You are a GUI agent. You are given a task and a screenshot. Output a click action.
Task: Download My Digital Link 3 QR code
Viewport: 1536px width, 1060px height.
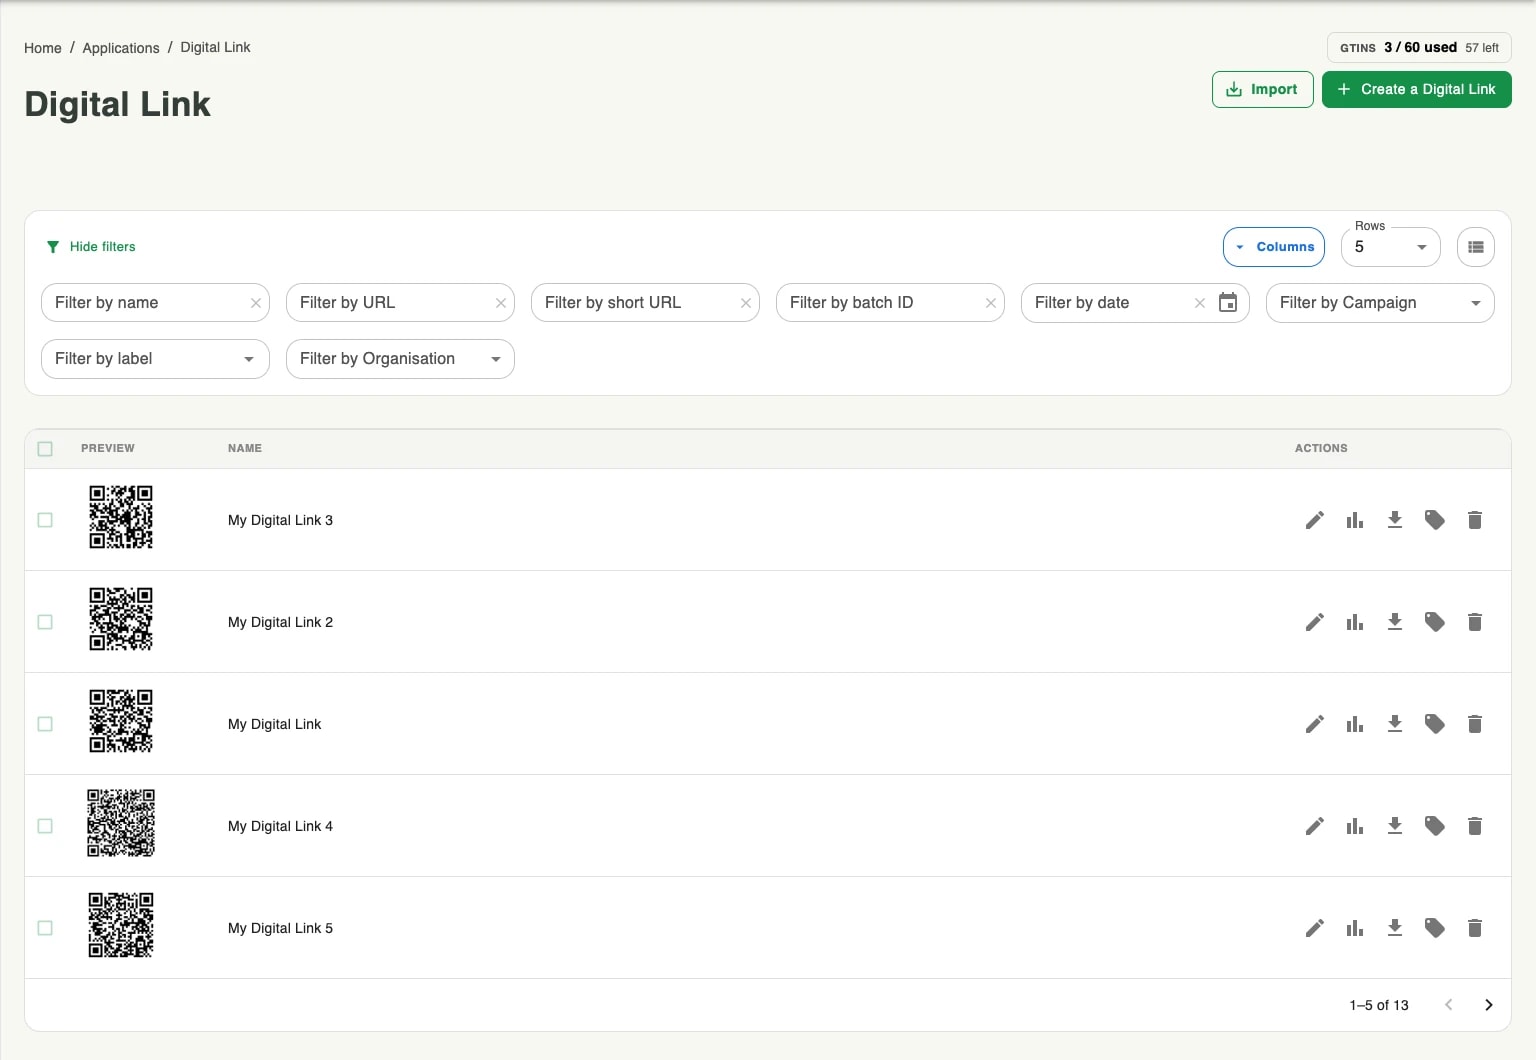tap(1395, 520)
